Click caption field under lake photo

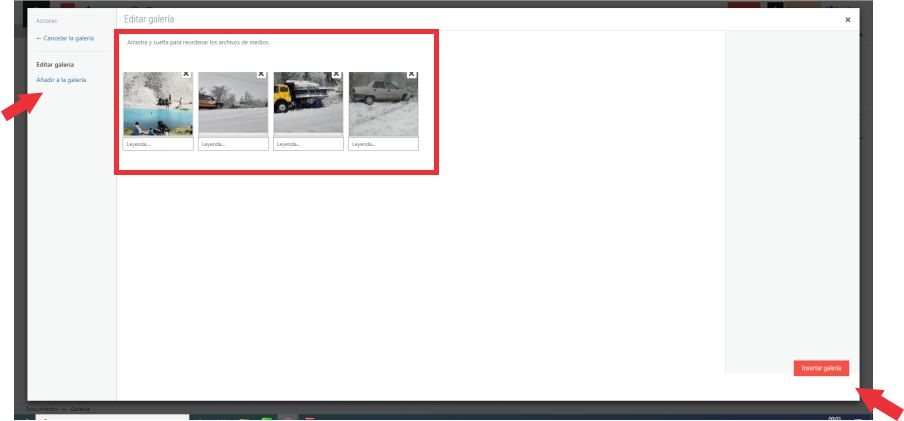coord(158,144)
